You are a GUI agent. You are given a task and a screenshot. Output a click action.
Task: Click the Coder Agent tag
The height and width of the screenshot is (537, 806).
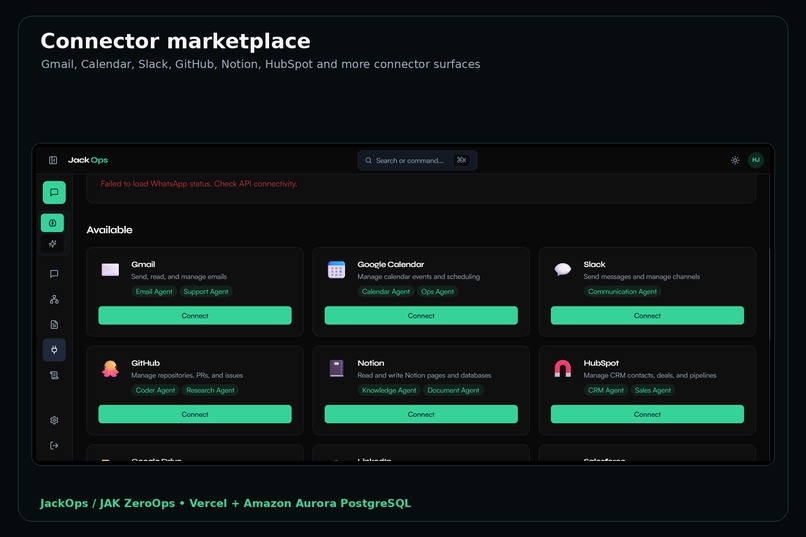click(x=155, y=390)
